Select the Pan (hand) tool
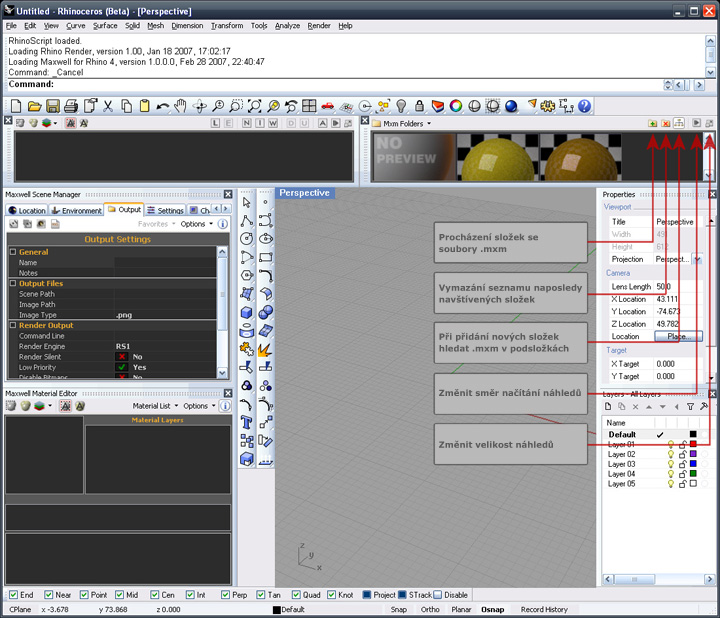The image size is (720, 618). [x=180, y=106]
